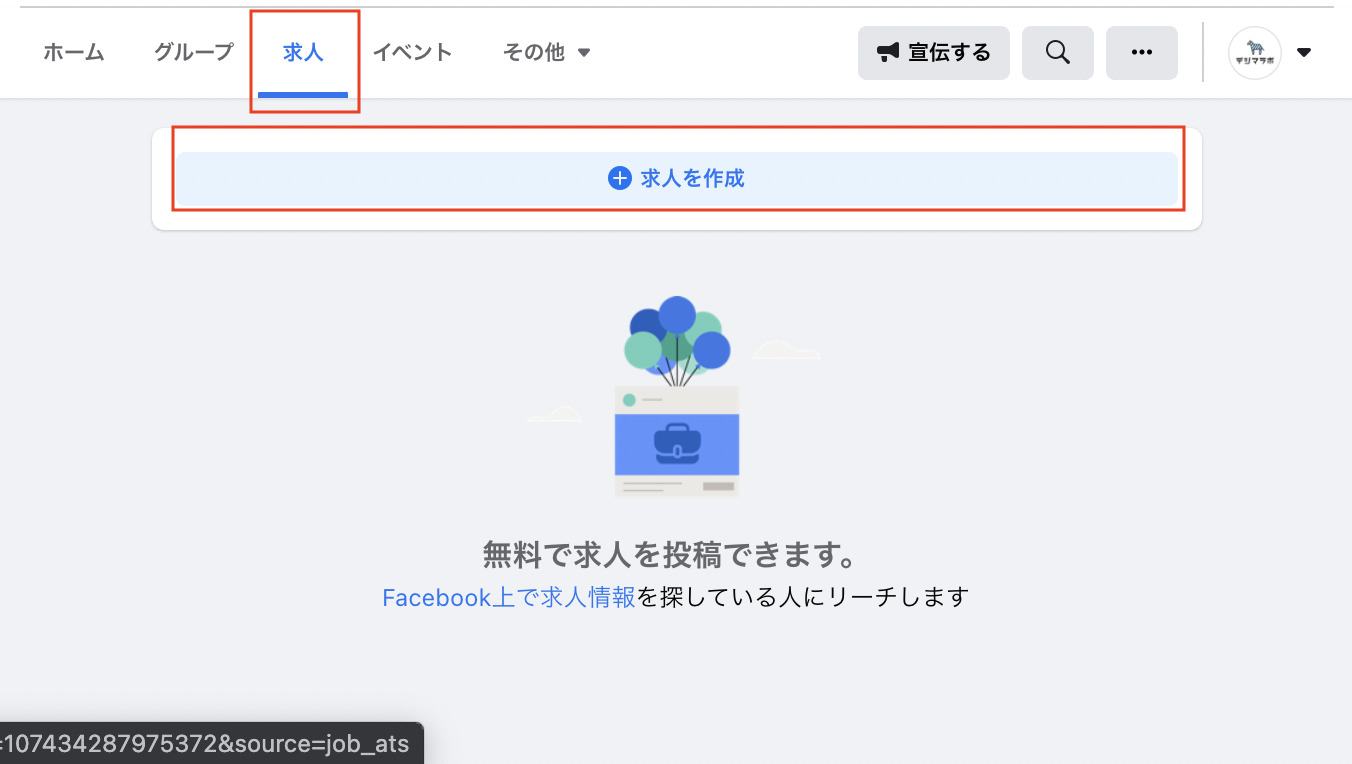Screen dimensions: 1352x764
Task: Open the three-dot more options menu
Action: point(1141,53)
